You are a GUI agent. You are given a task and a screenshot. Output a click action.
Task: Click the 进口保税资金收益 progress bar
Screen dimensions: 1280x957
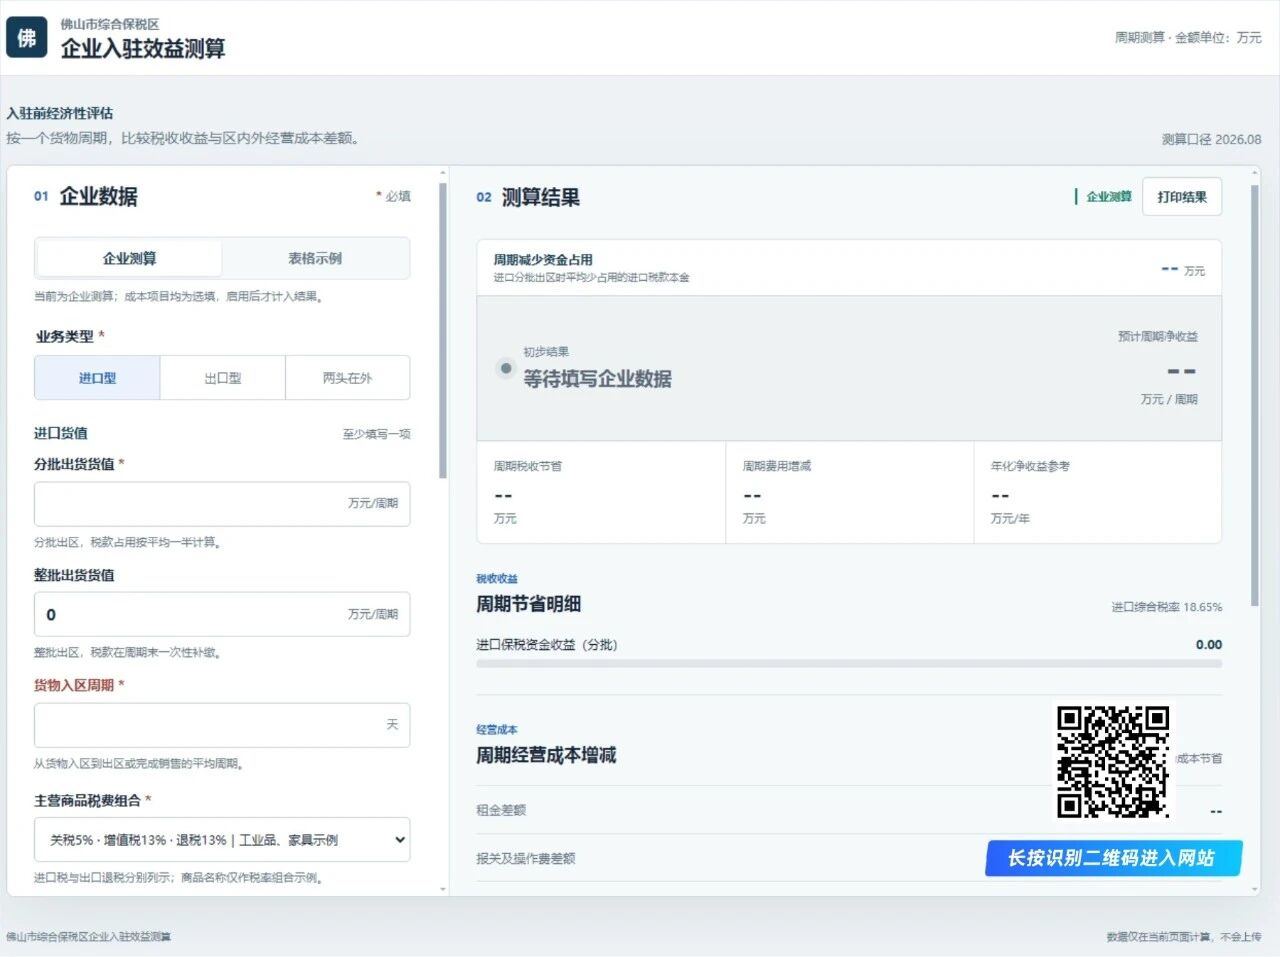click(x=849, y=663)
